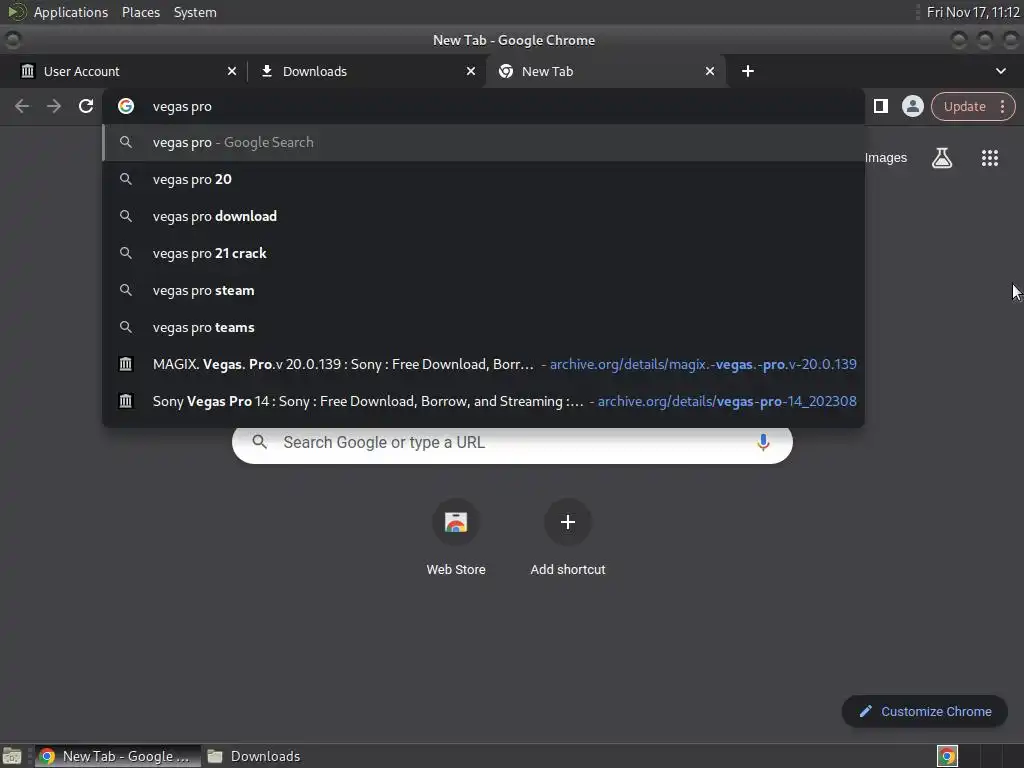
Task: Open the Chrome three-dot menu
Action: pyautogui.click(x=1002, y=106)
